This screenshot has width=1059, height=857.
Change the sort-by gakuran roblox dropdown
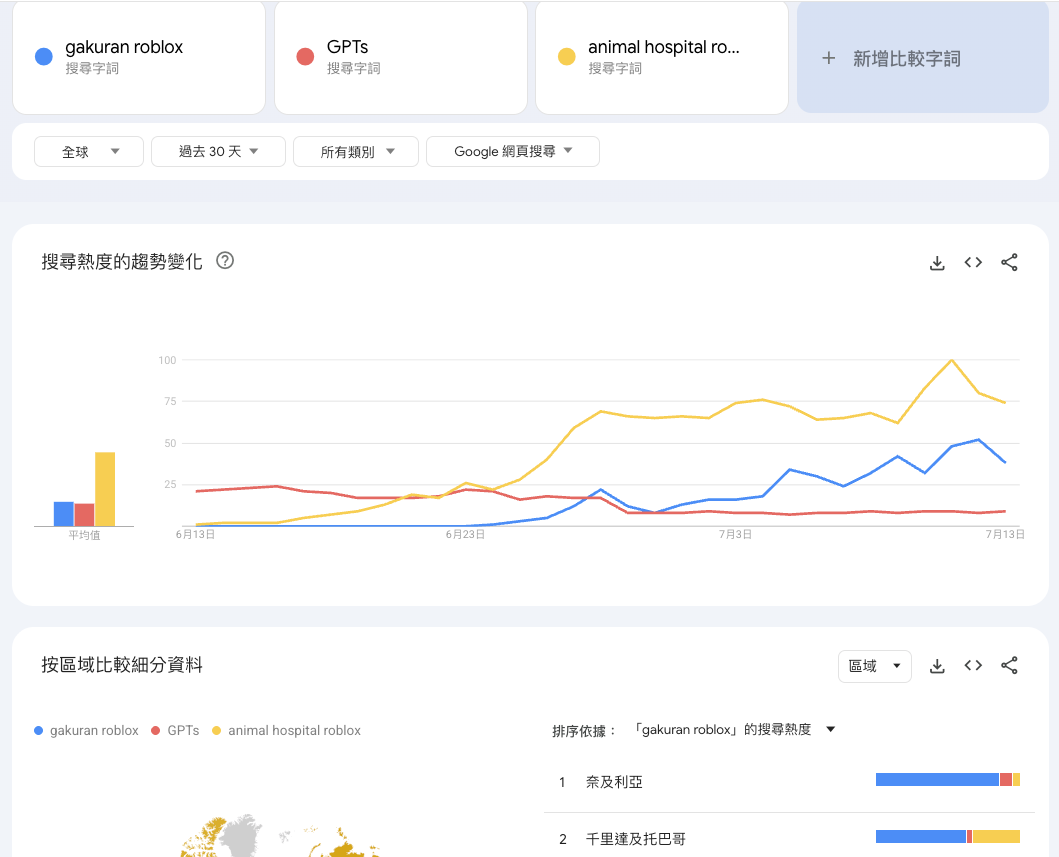tap(734, 729)
